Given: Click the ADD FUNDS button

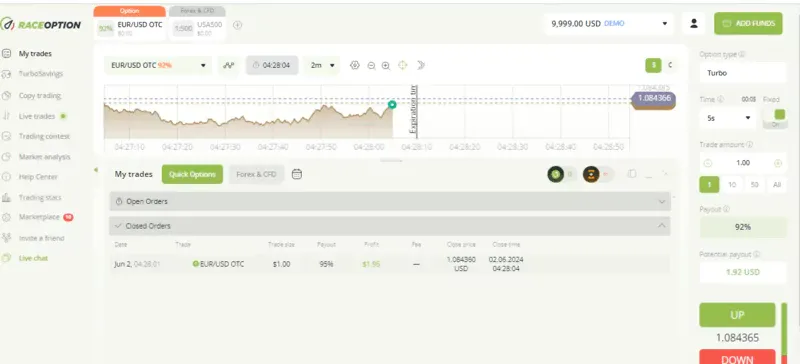Looking at the screenshot, I should point(748,23).
